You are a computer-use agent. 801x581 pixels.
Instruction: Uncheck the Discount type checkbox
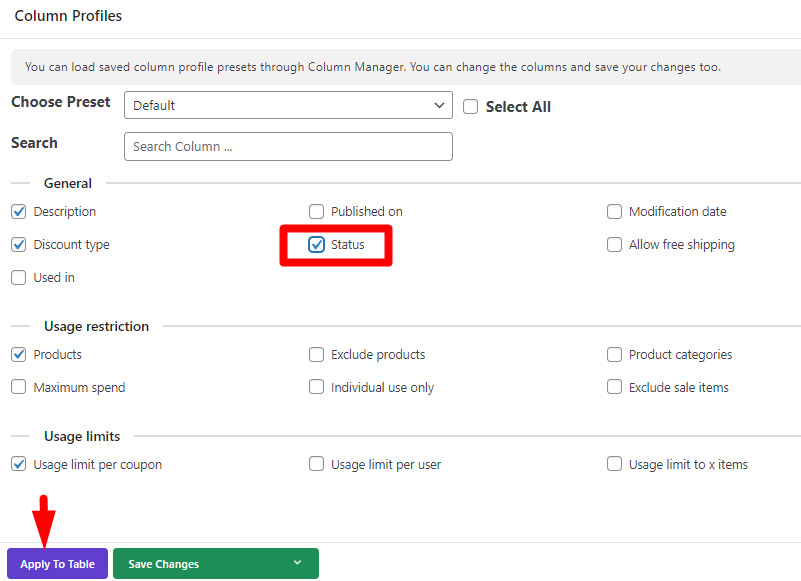click(19, 245)
